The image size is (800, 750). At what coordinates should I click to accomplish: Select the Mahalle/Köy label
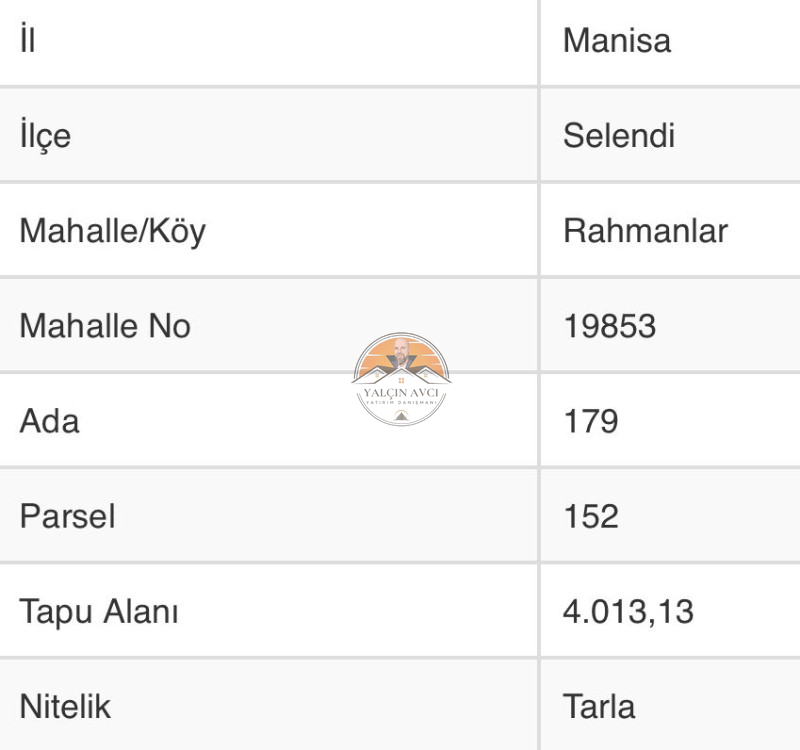(x=112, y=231)
